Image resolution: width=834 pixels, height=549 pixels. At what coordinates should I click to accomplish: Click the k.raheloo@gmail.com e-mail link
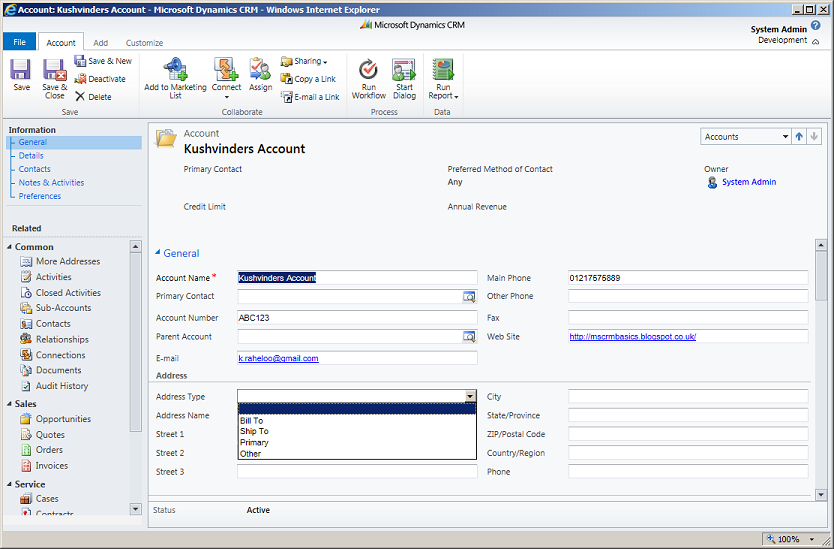coord(278,359)
